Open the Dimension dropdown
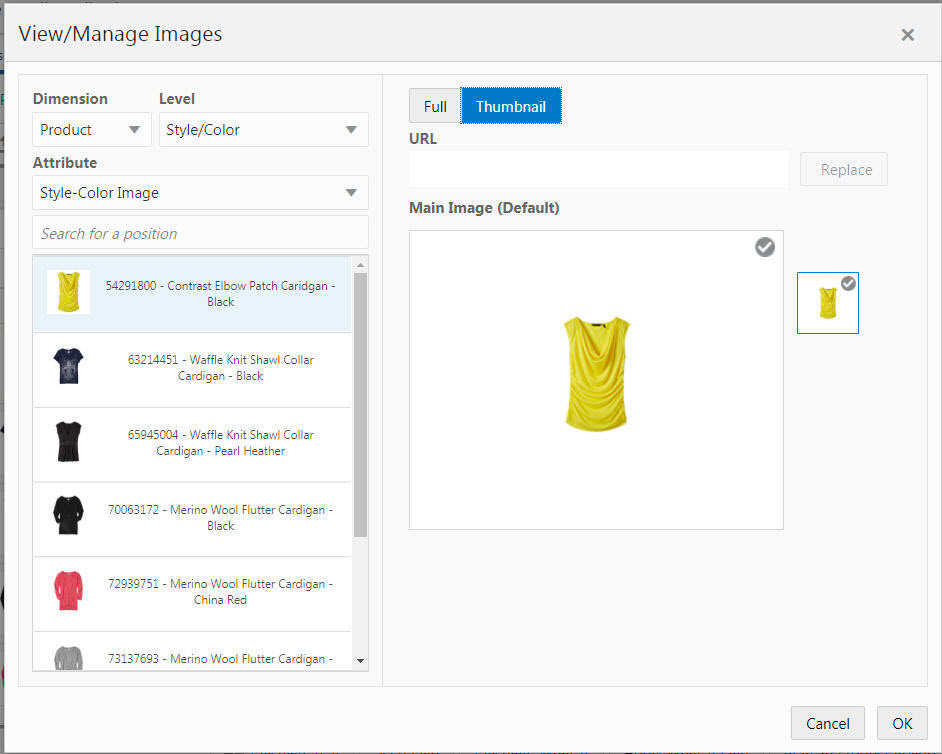 pos(91,129)
